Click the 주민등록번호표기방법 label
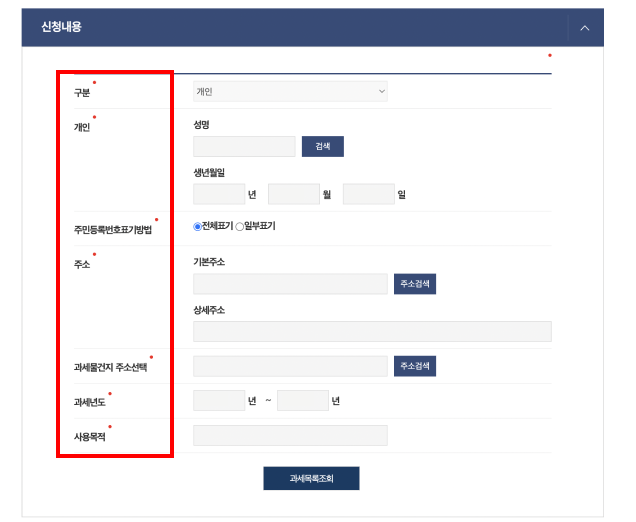 click(x=112, y=230)
